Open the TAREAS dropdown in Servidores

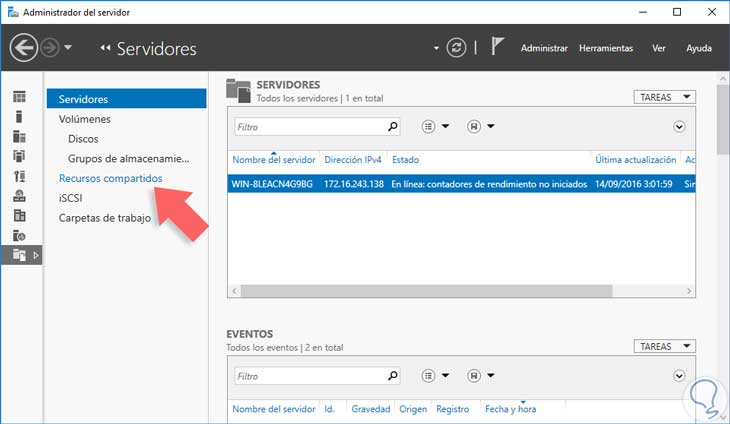664,97
